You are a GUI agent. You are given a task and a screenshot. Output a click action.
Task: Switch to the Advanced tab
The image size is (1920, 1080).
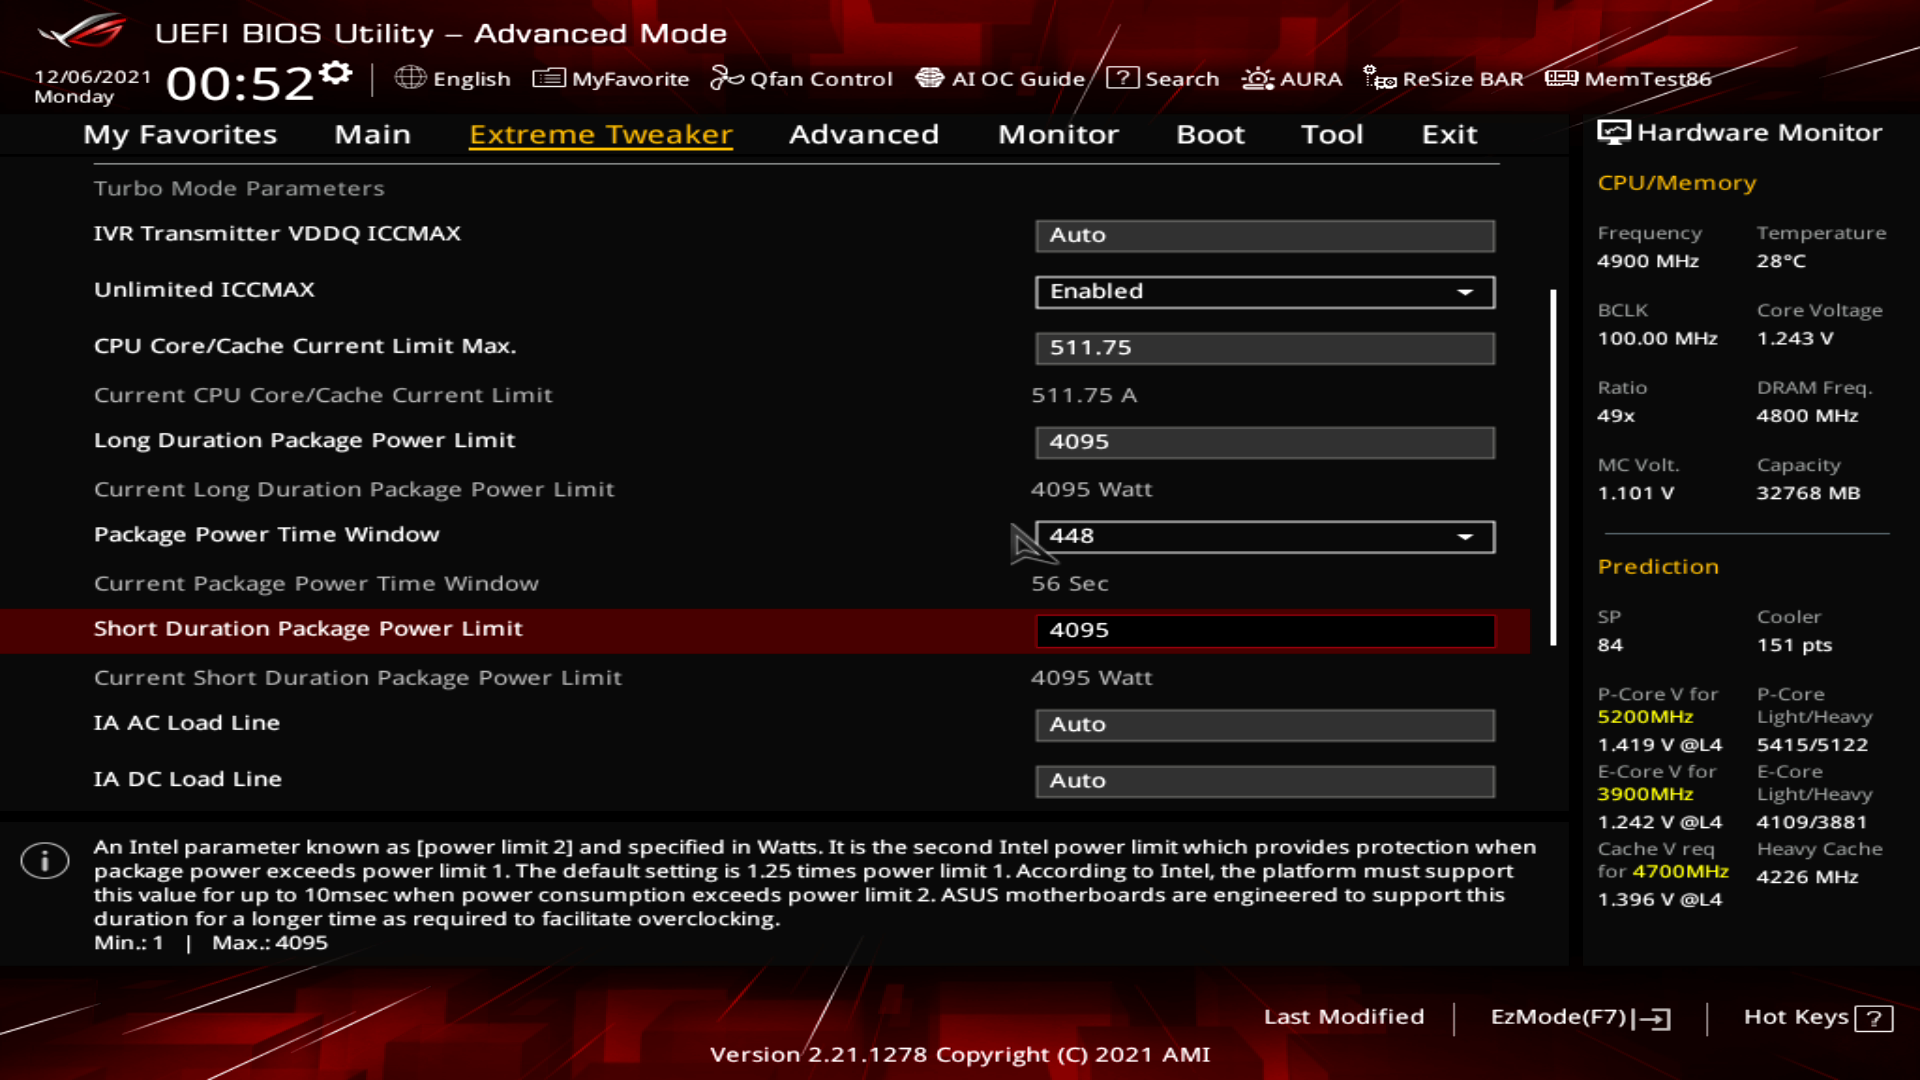[x=864, y=134]
